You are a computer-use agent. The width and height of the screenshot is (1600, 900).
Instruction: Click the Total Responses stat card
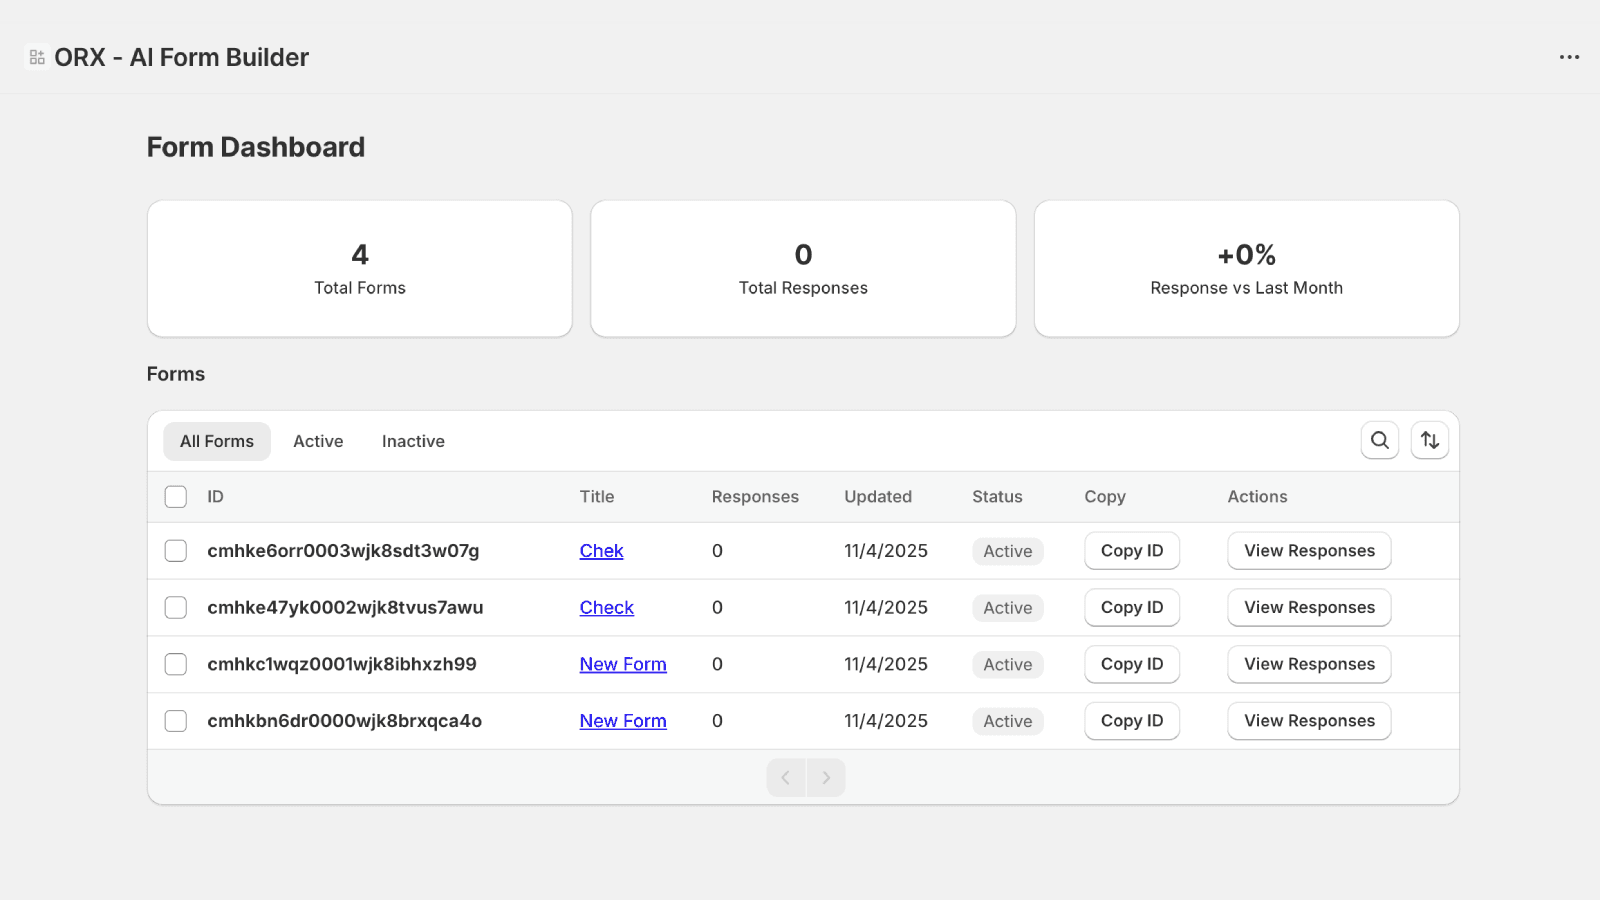[803, 268]
